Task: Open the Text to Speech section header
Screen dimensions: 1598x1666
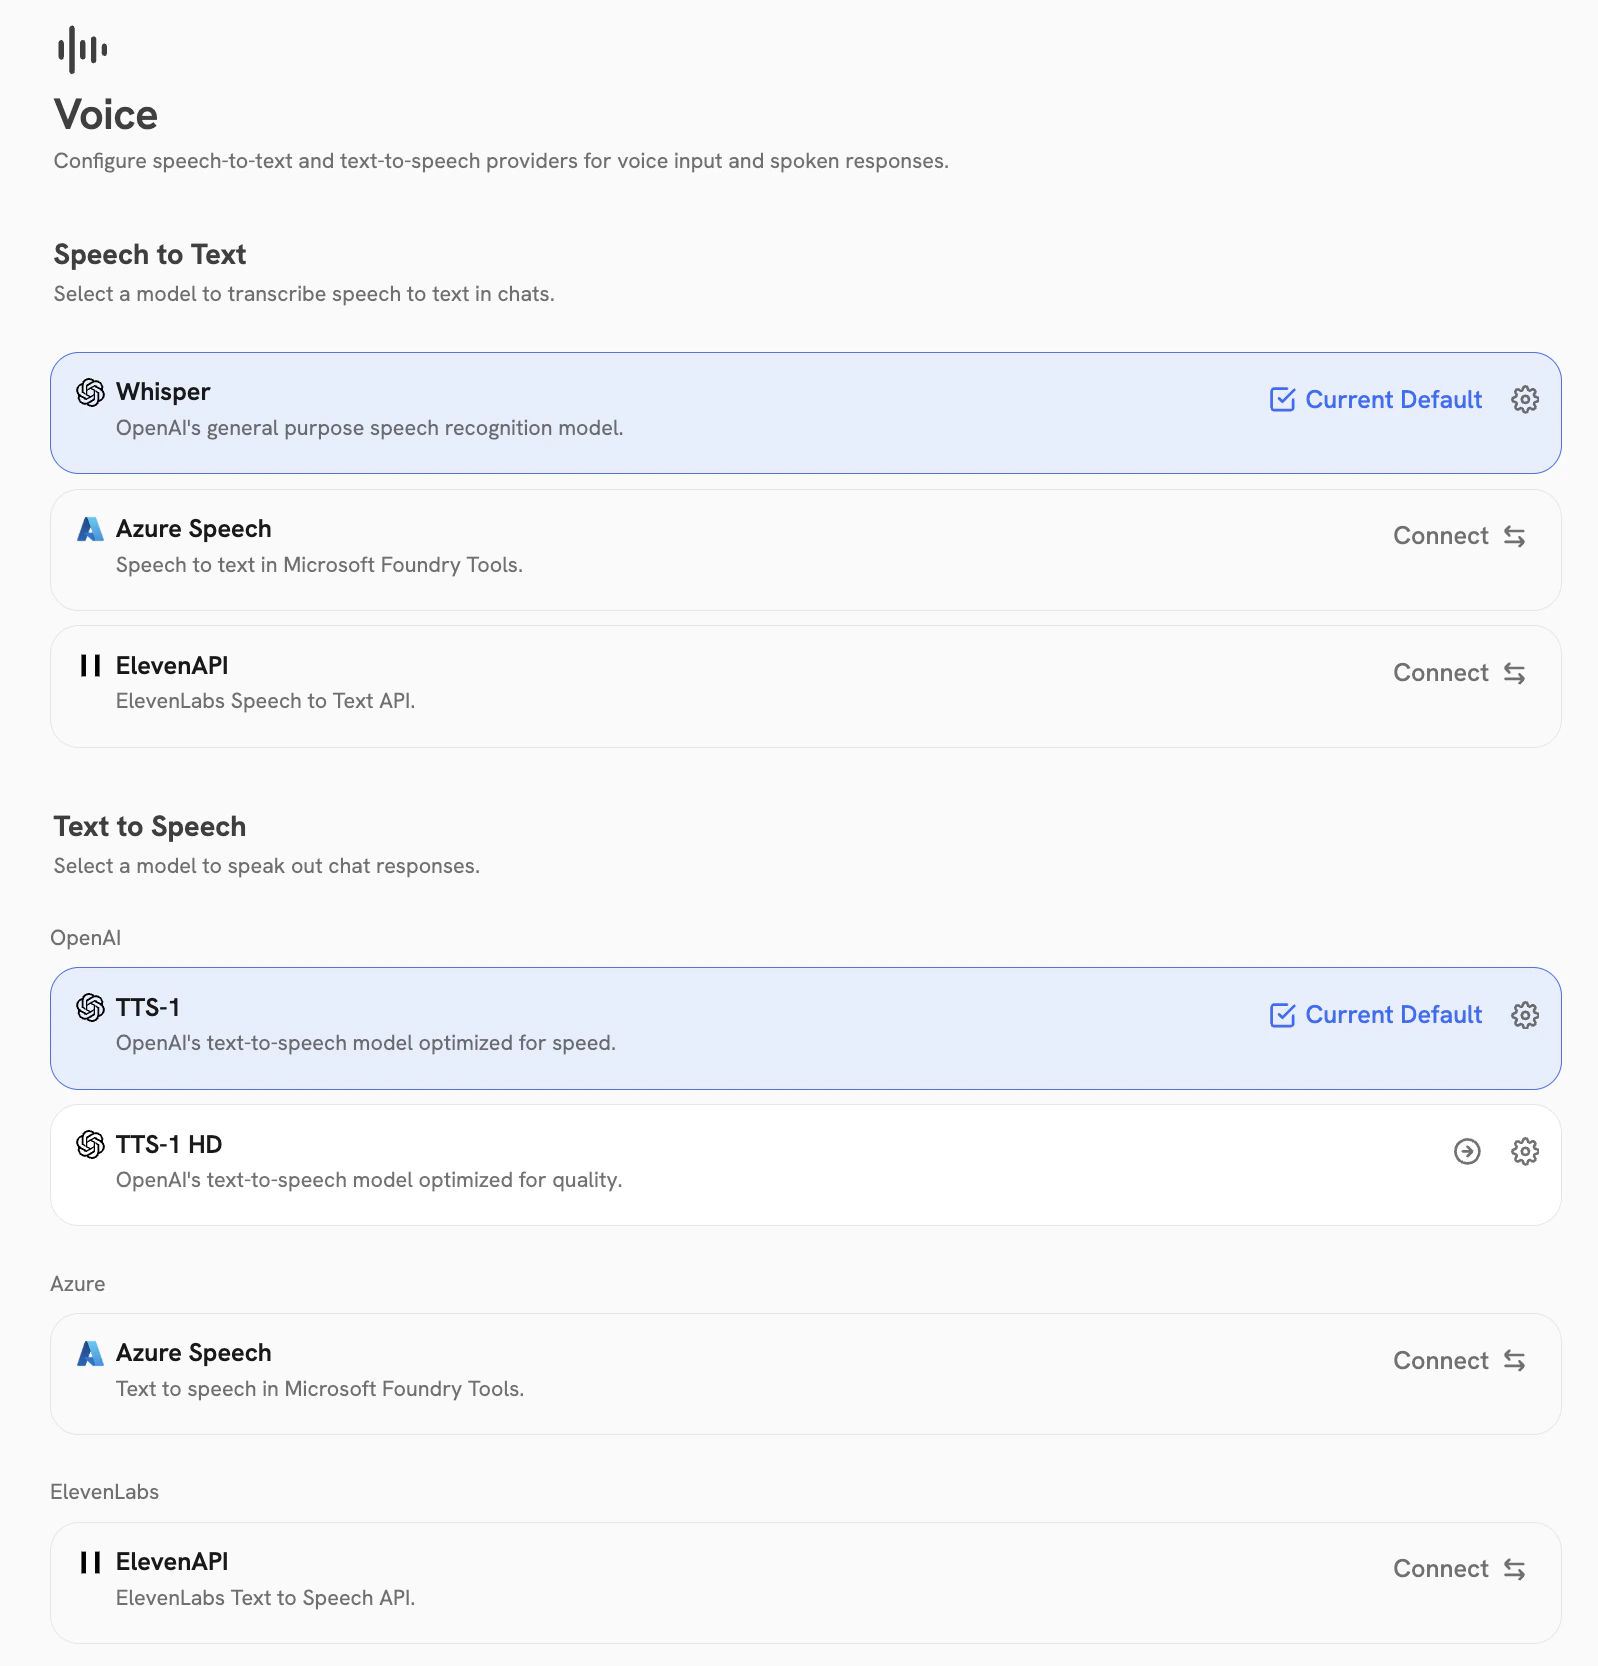Action: coord(149,827)
